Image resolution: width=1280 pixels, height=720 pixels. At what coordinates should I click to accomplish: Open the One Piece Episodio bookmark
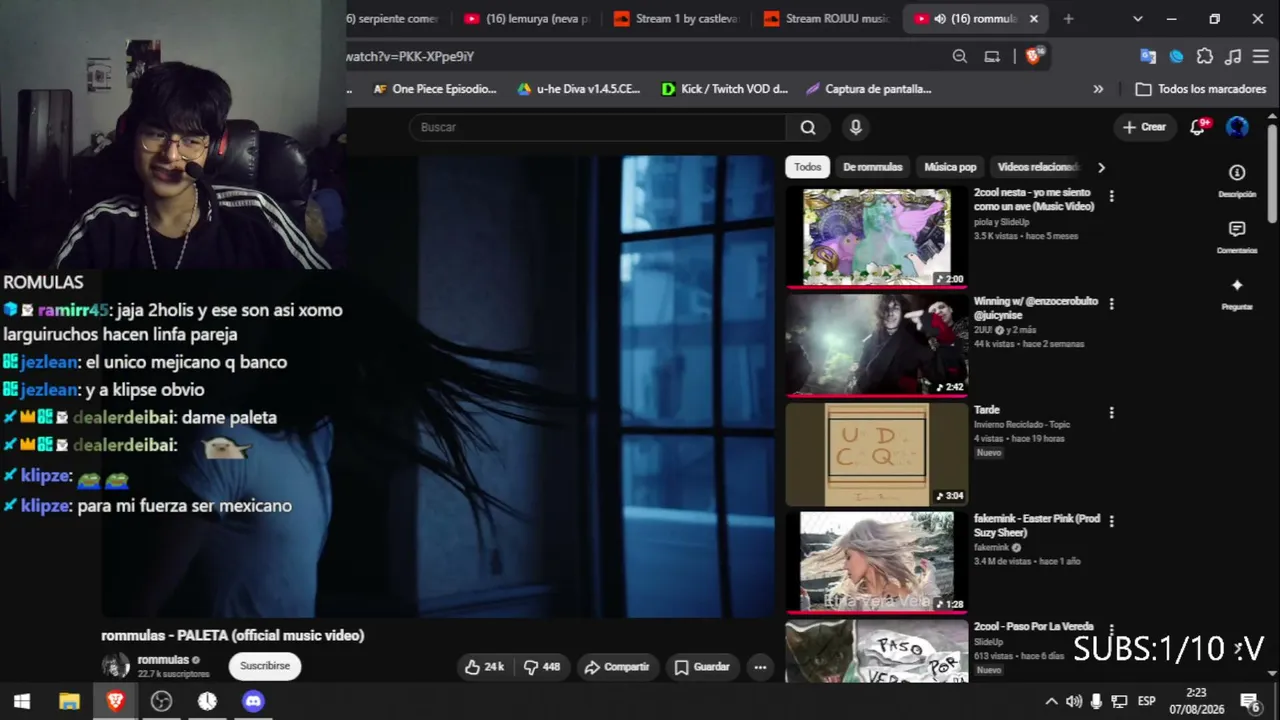tap(434, 89)
